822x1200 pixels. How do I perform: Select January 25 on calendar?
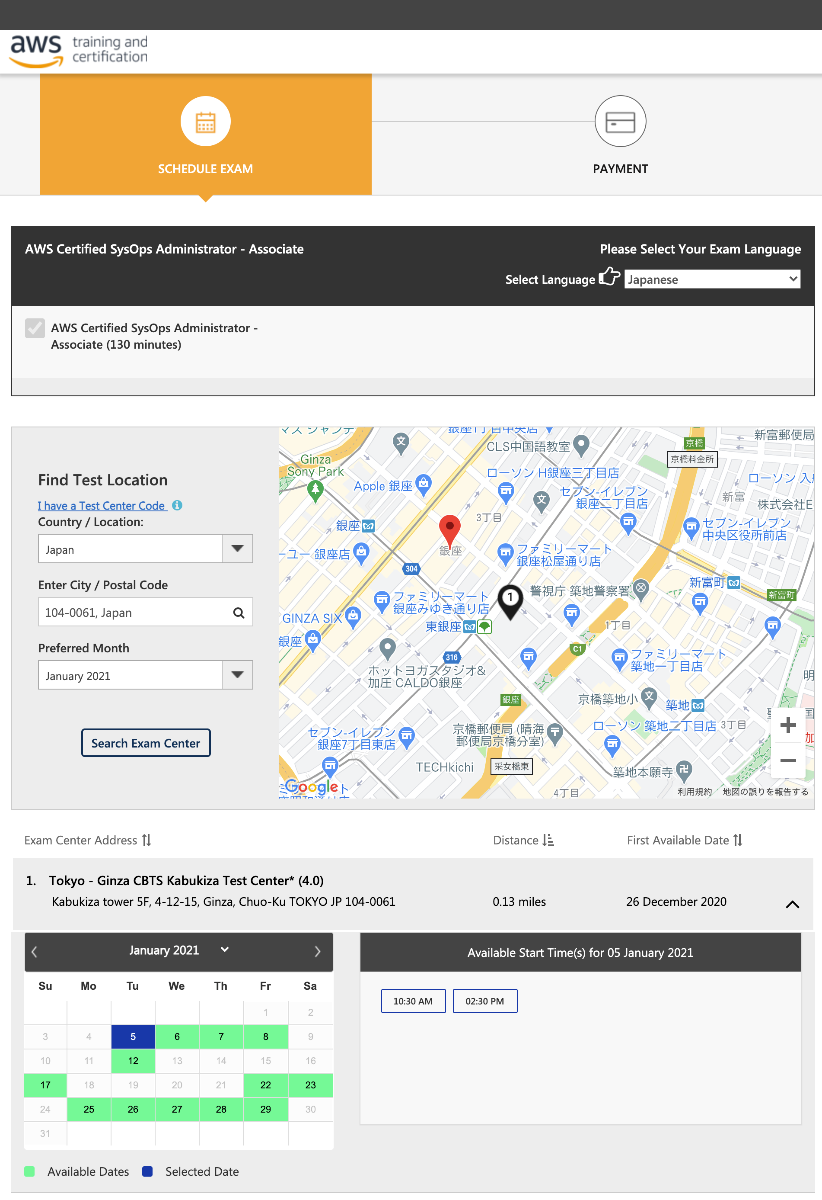[89, 1109]
